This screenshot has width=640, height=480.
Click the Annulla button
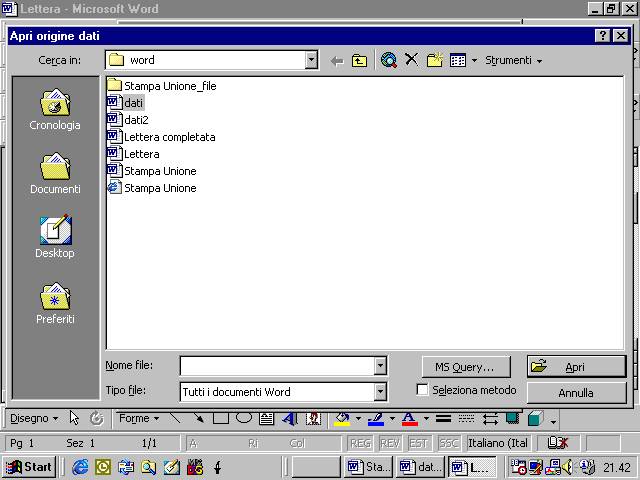576,393
